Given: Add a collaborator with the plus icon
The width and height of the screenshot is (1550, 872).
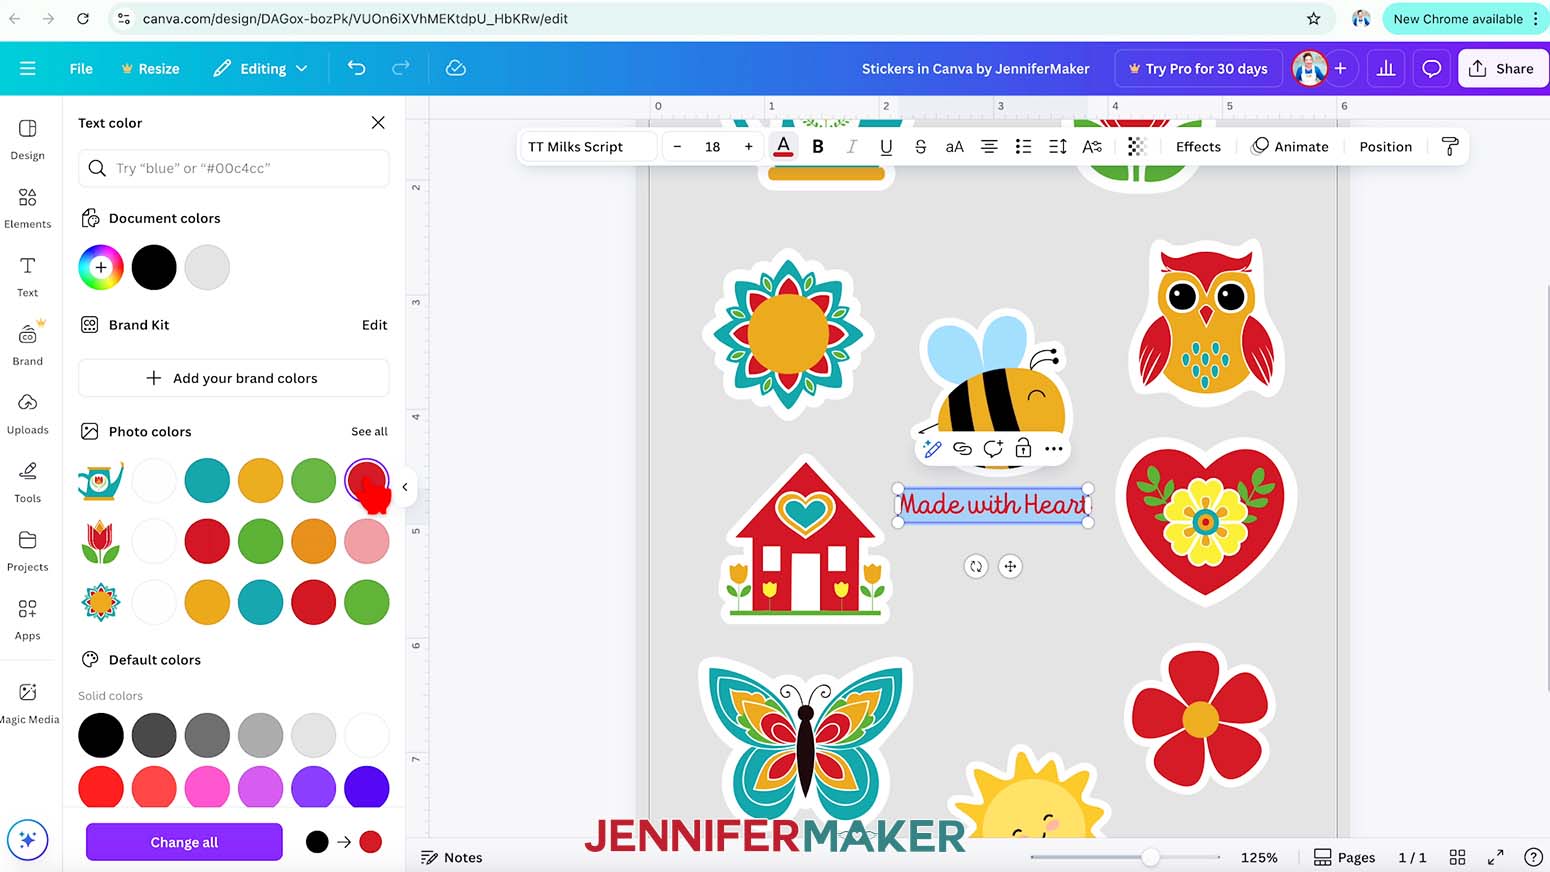Looking at the screenshot, I should click(1340, 68).
